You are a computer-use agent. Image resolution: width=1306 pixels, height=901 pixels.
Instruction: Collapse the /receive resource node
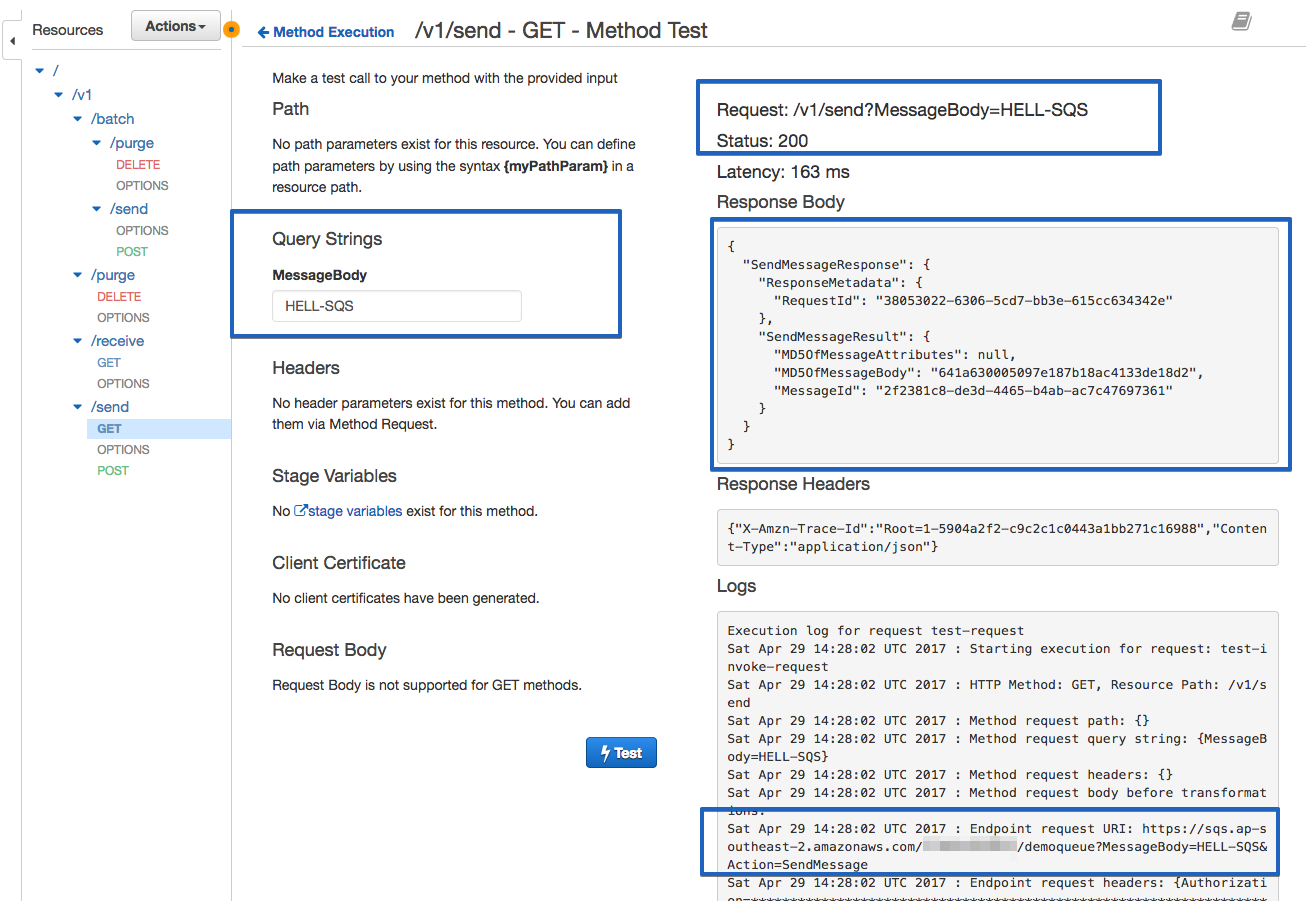[x=78, y=341]
